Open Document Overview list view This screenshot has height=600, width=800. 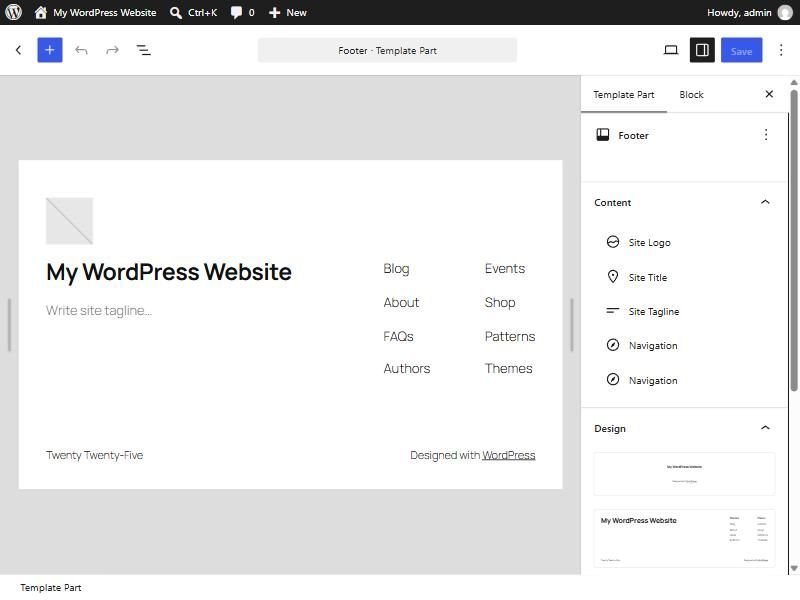pos(143,50)
